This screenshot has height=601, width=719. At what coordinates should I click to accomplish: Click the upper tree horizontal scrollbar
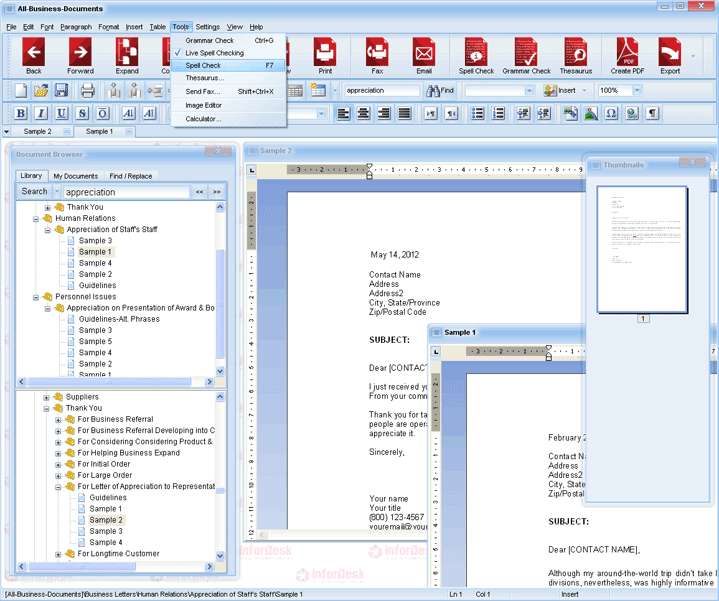click(109, 381)
